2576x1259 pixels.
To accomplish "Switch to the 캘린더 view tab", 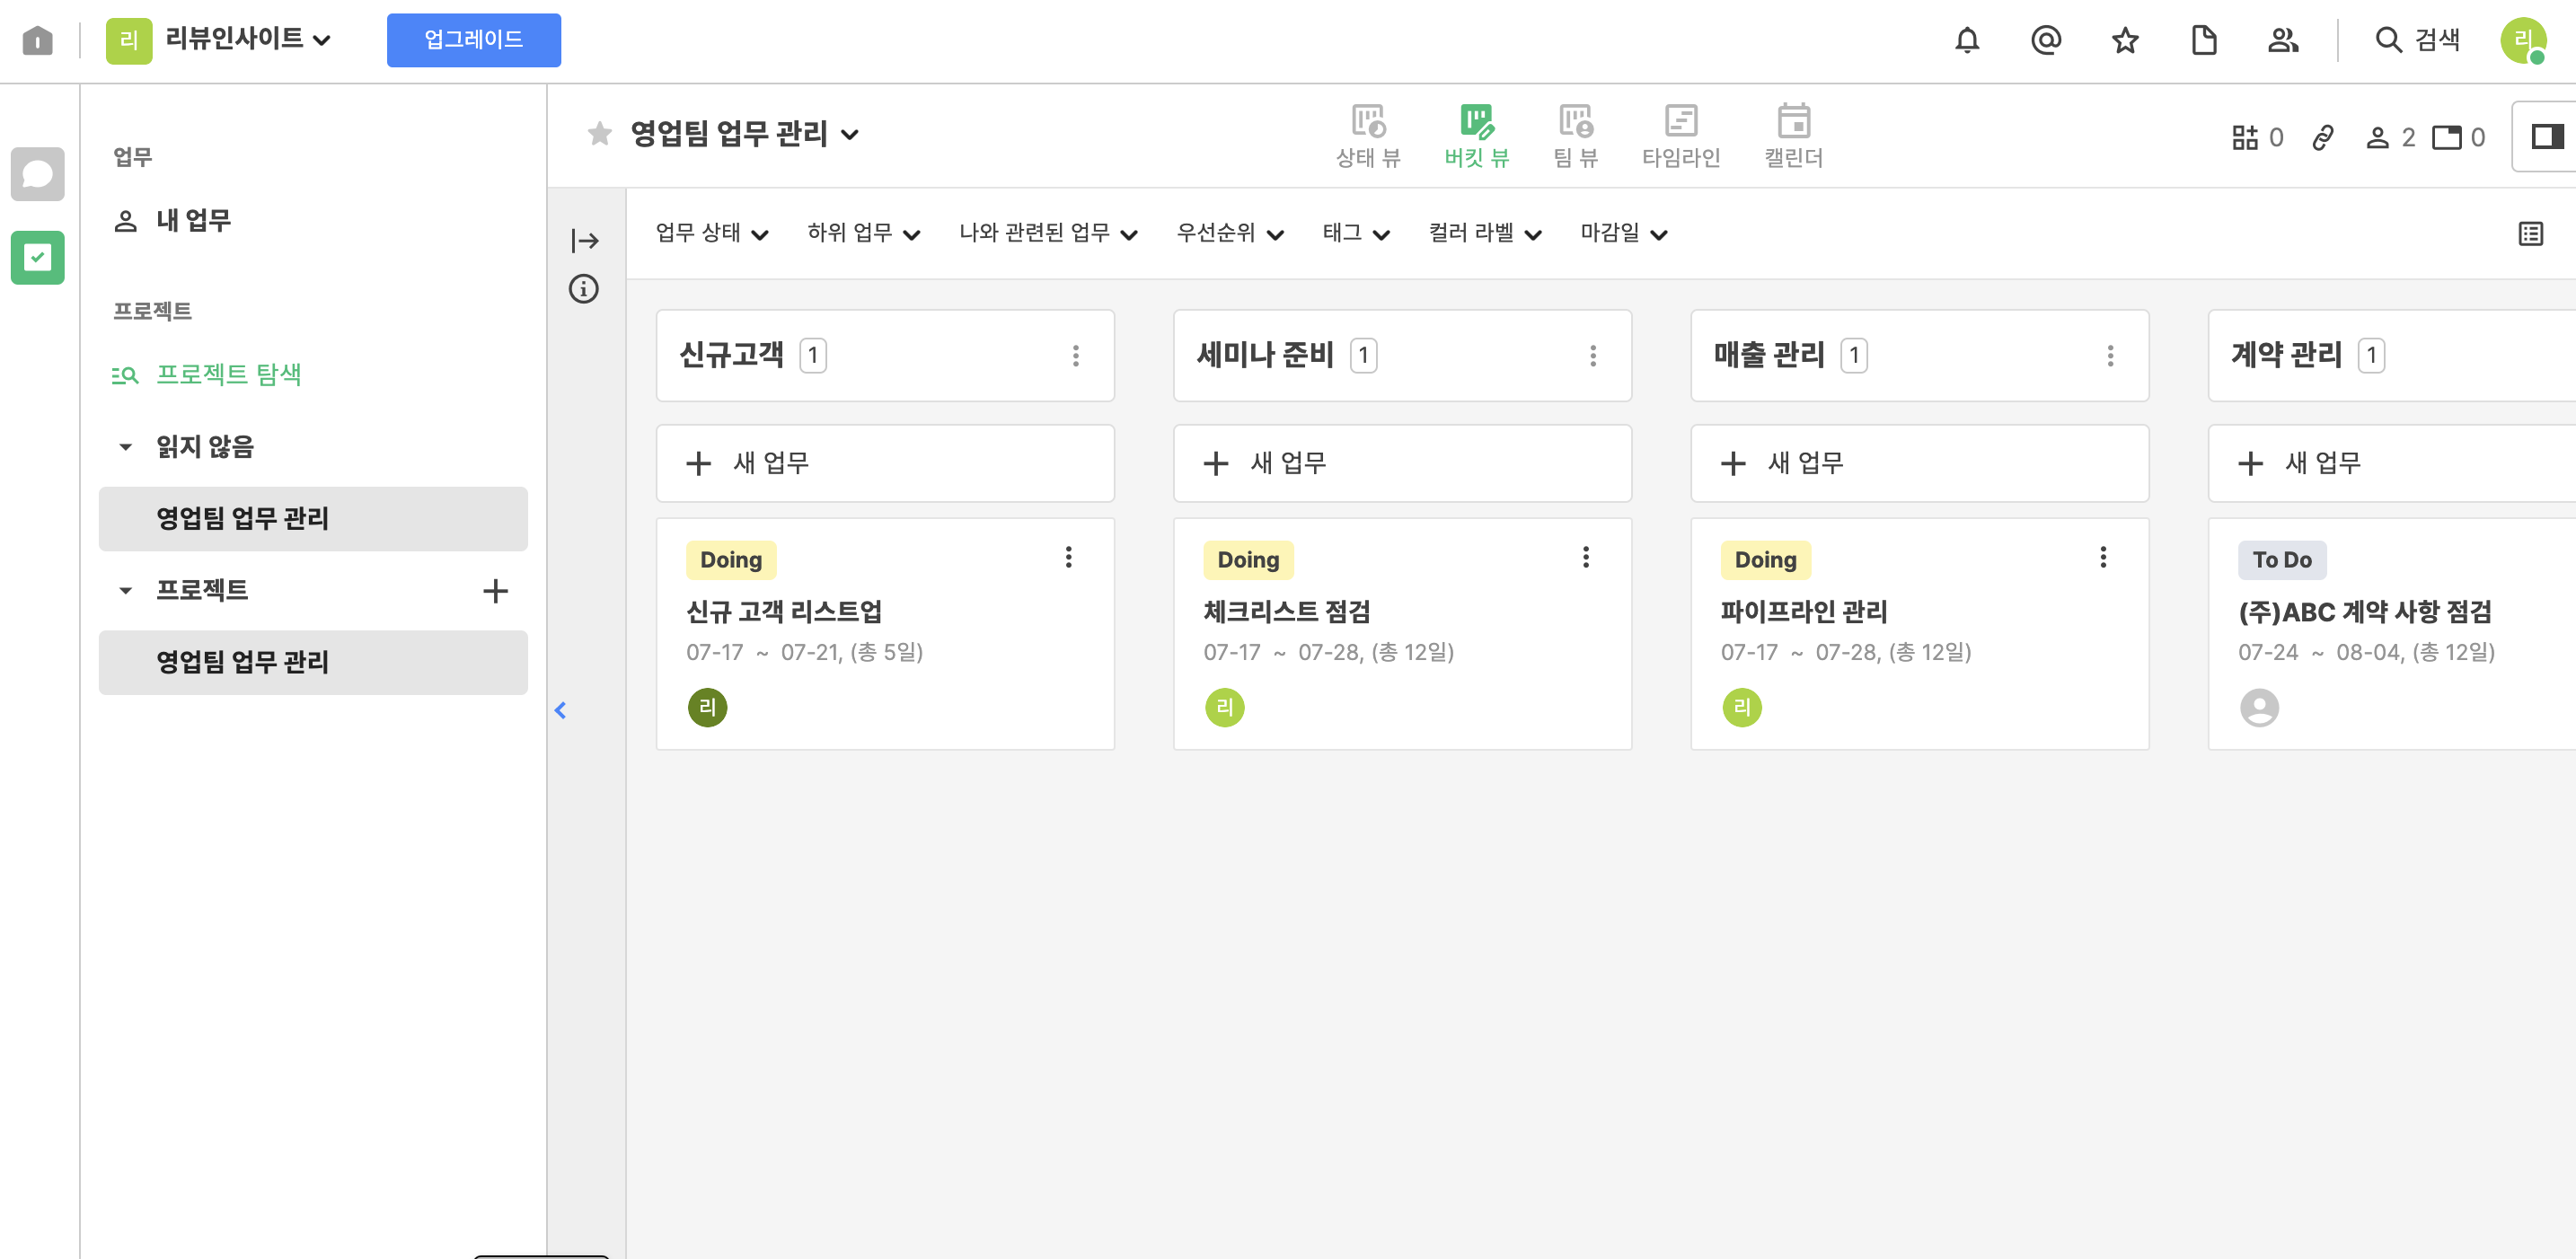I will [x=1792, y=135].
